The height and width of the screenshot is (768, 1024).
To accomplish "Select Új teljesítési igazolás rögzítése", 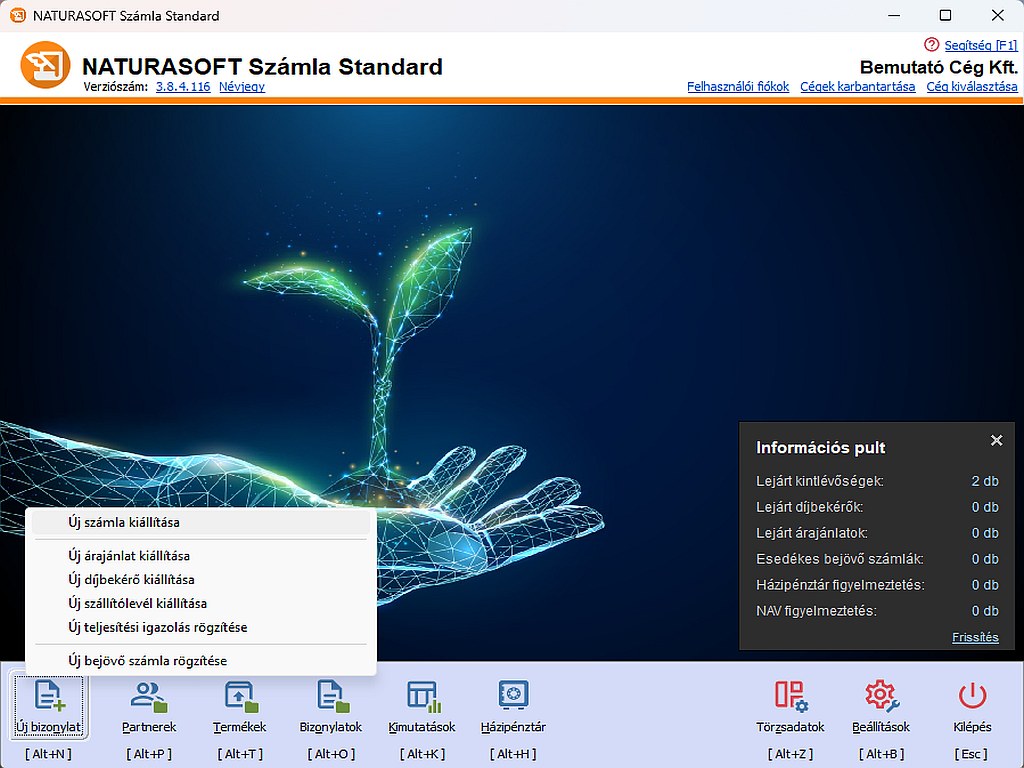I will [157, 628].
